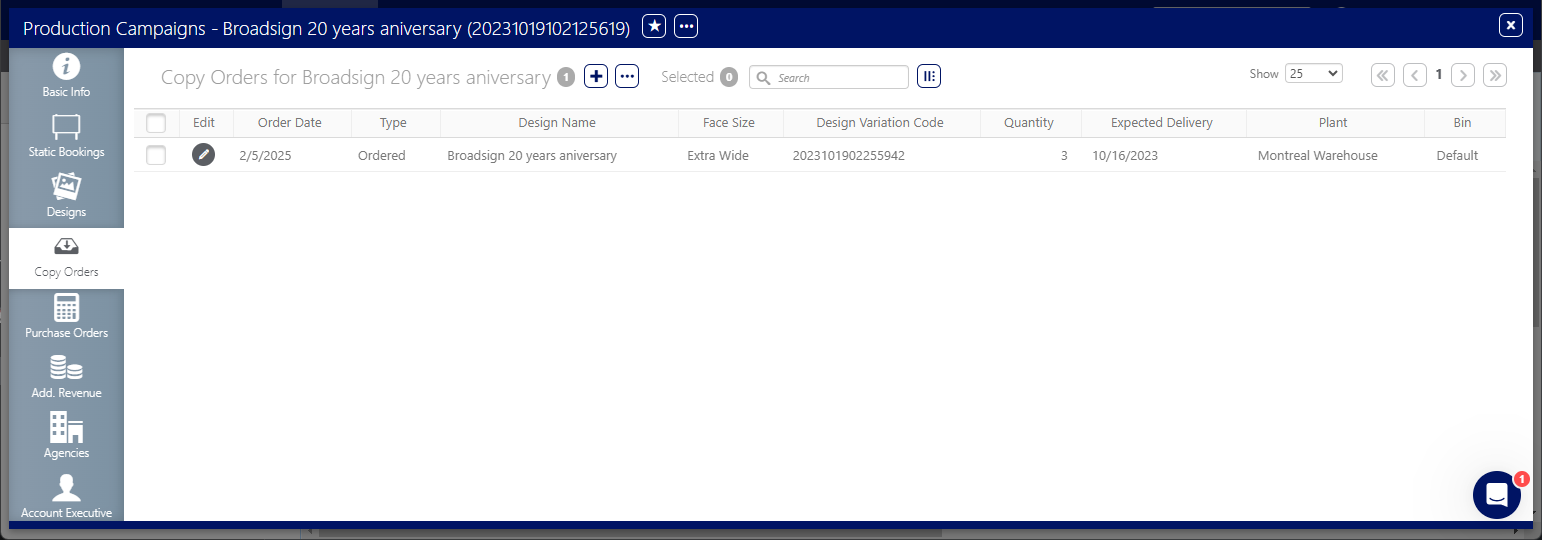1542x540 pixels.
Task: Expand the Show rows-per-page dropdown
Action: tap(1313, 74)
